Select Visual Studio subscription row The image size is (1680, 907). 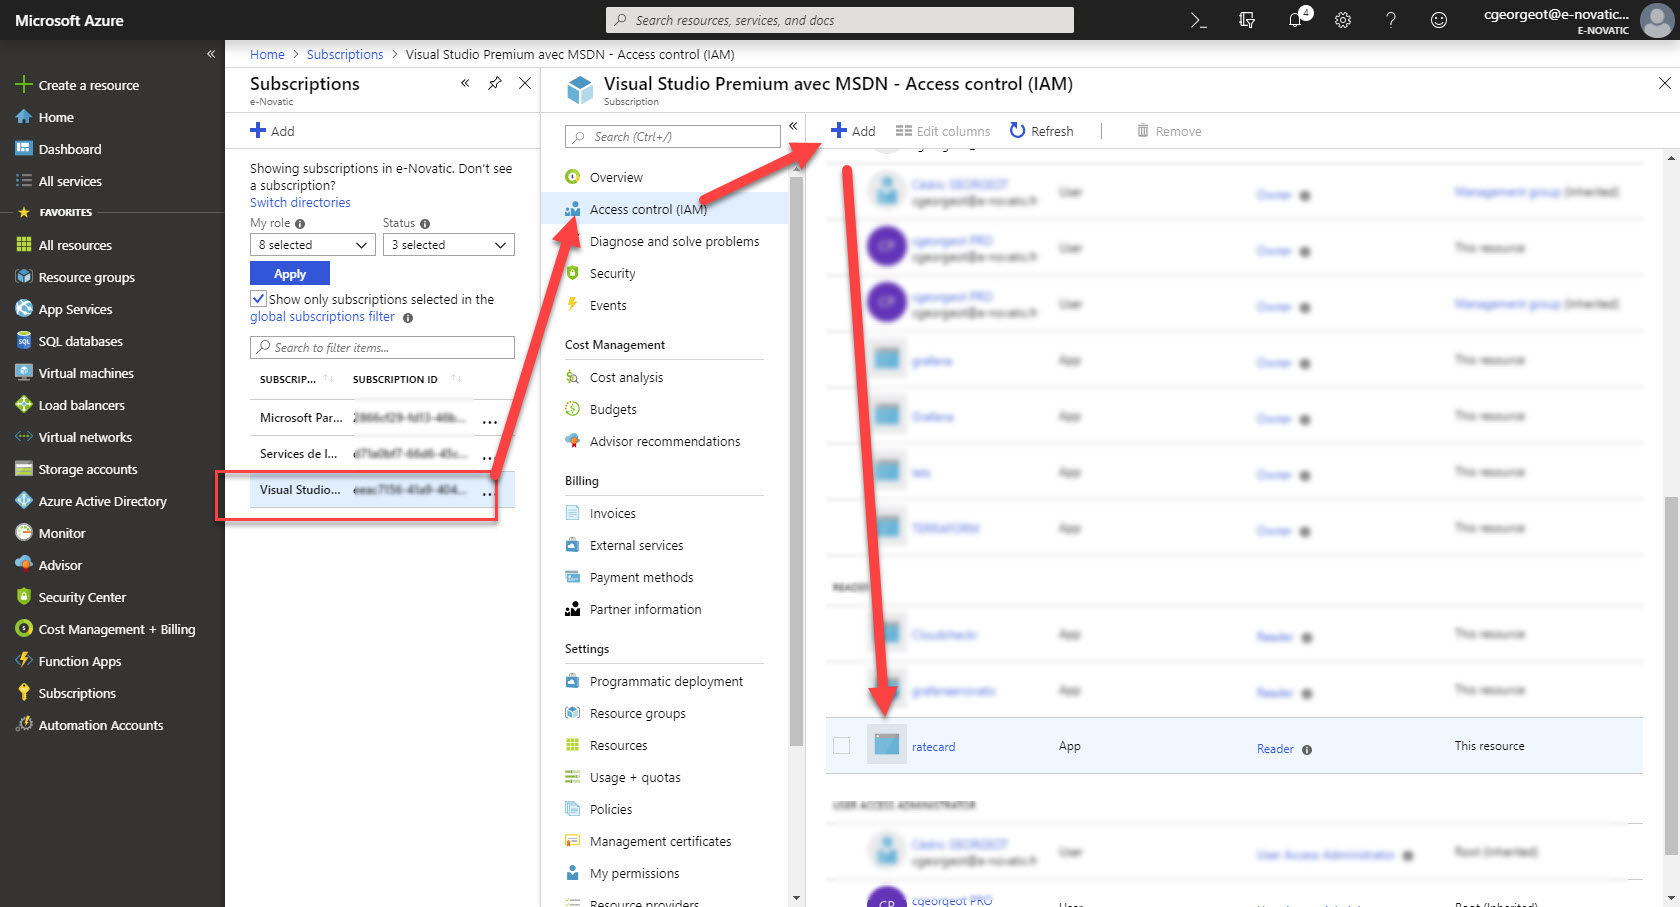click(x=382, y=490)
